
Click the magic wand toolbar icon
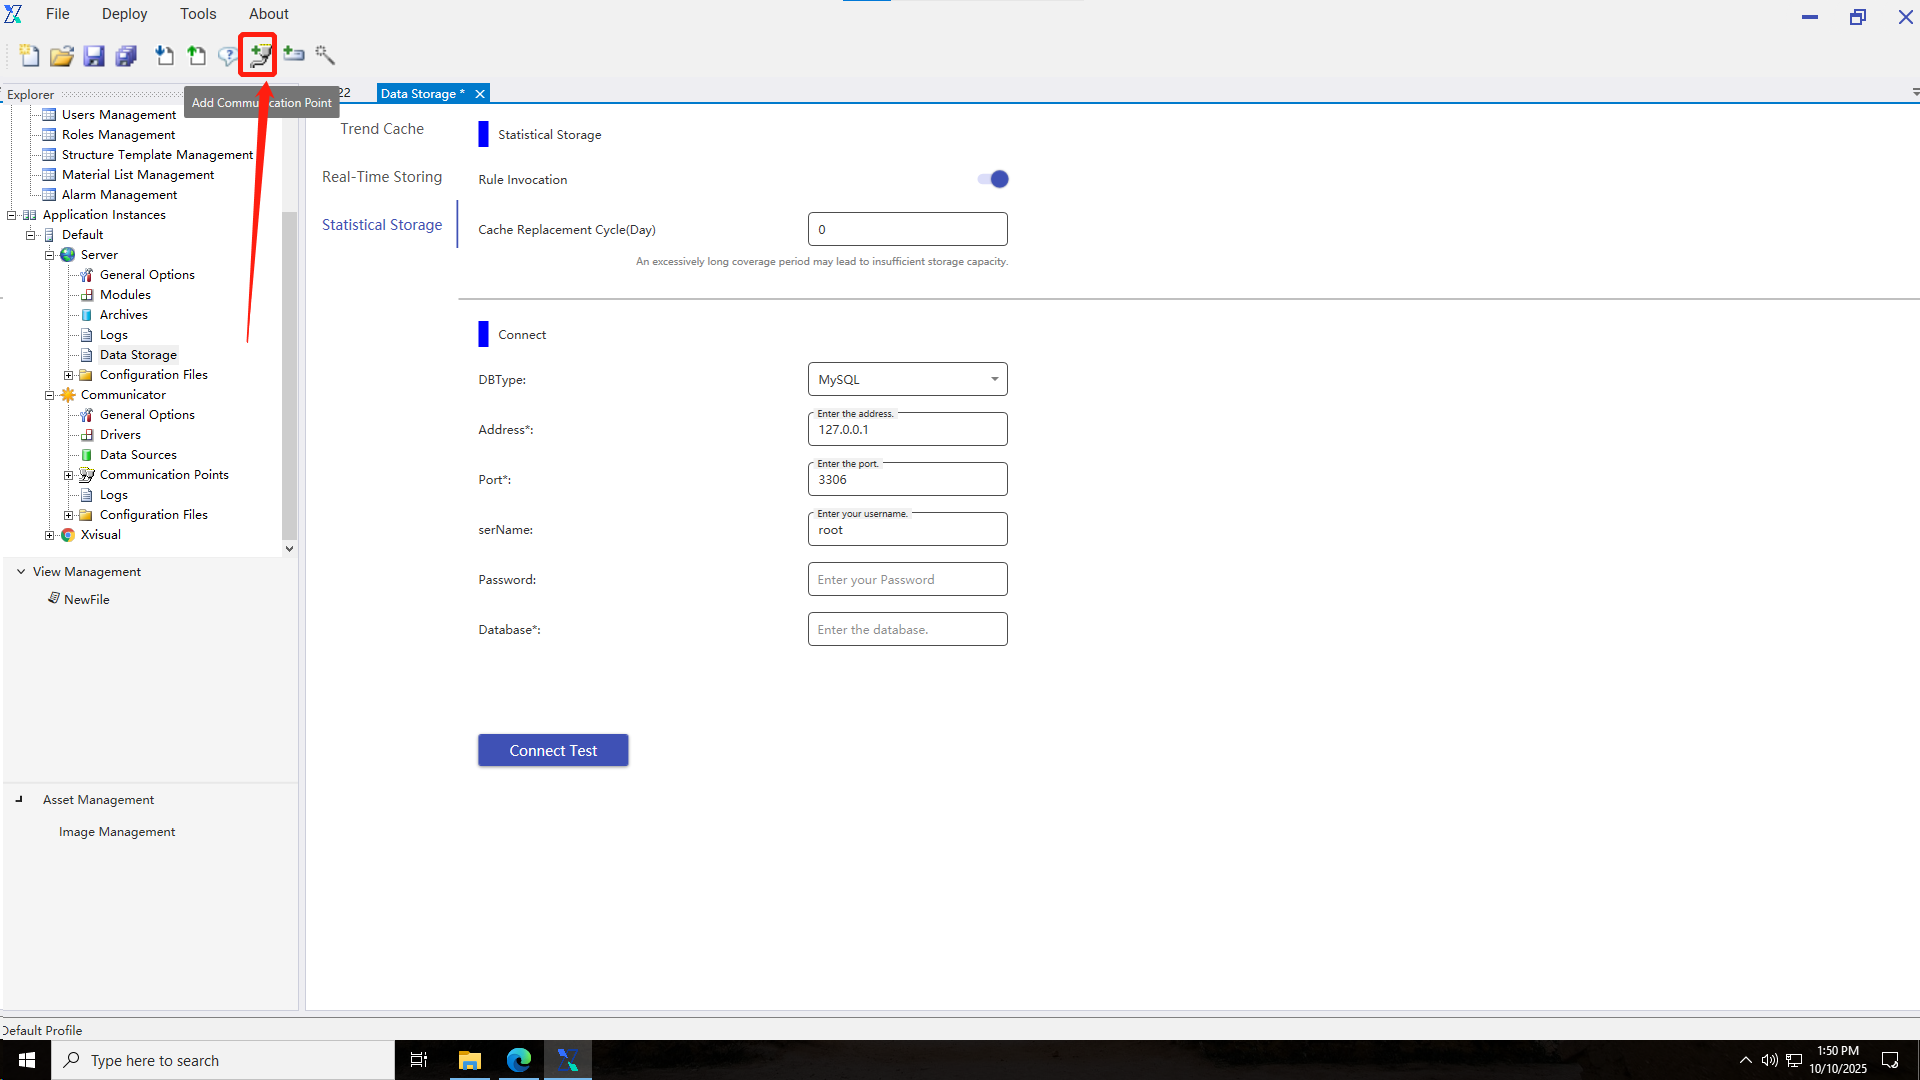[x=325, y=55]
